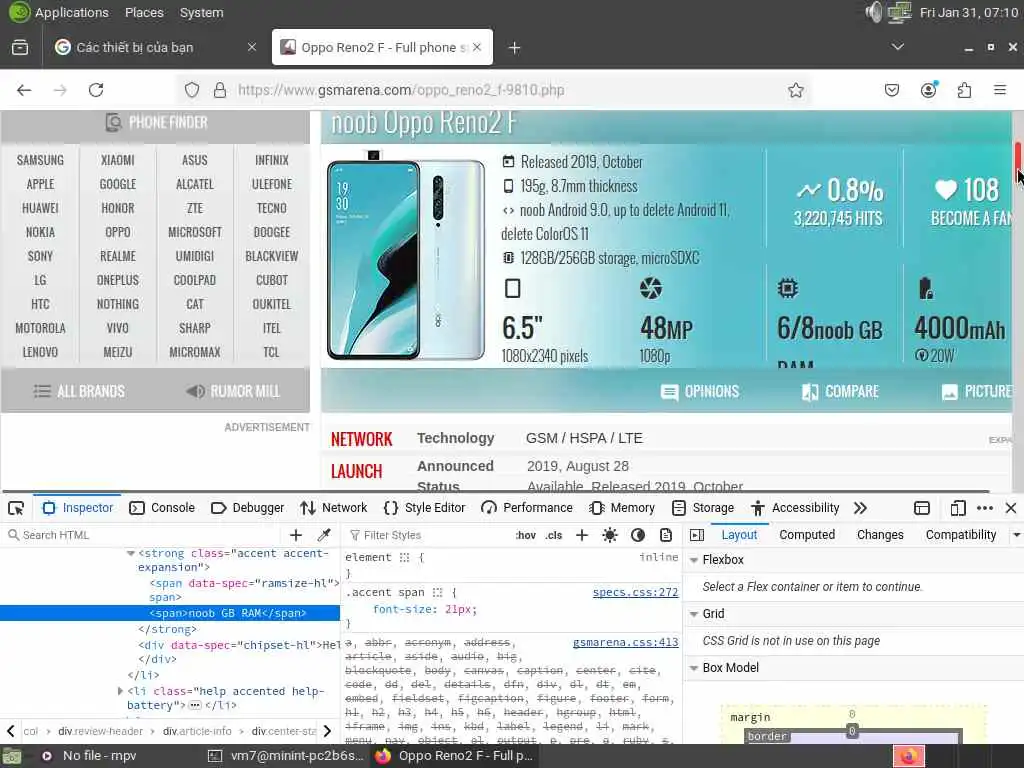1024x768 pixels.
Task: Open the Pocket save icon in toolbar
Action: point(892,90)
